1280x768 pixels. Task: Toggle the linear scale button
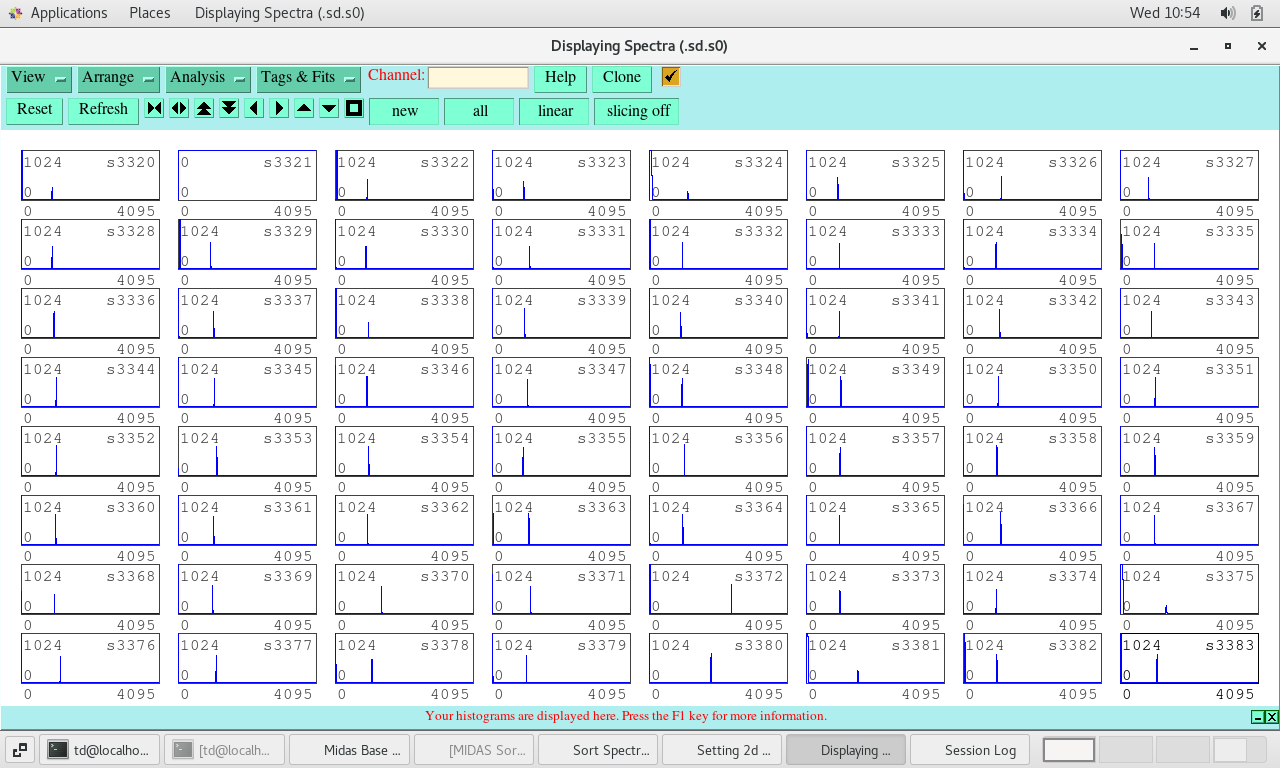(x=554, y=111)
